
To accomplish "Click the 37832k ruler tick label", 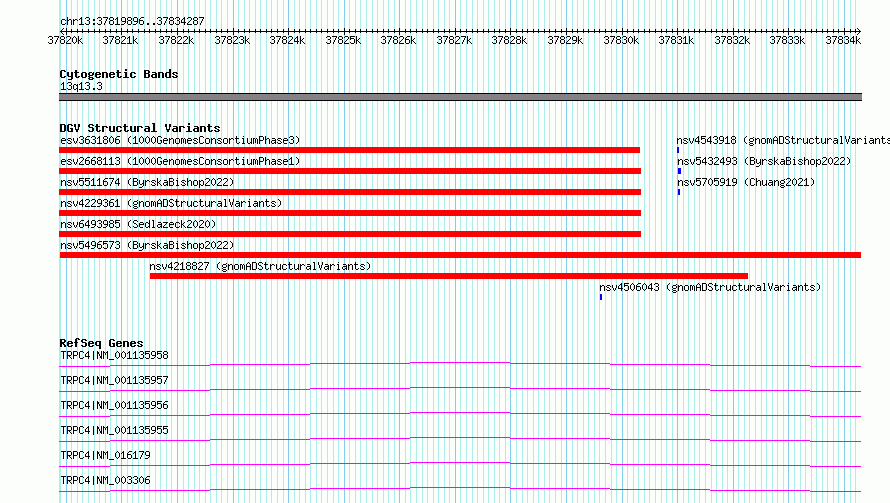I will coord(732,40).
